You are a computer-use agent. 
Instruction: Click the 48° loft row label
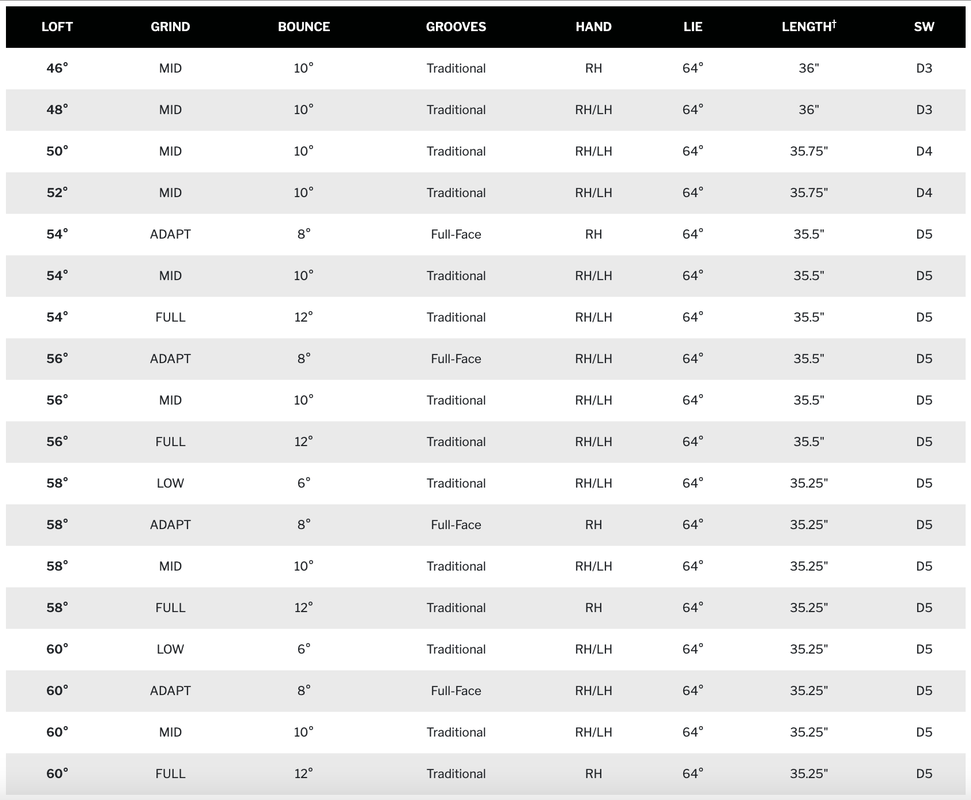click(x=57, y=110)
